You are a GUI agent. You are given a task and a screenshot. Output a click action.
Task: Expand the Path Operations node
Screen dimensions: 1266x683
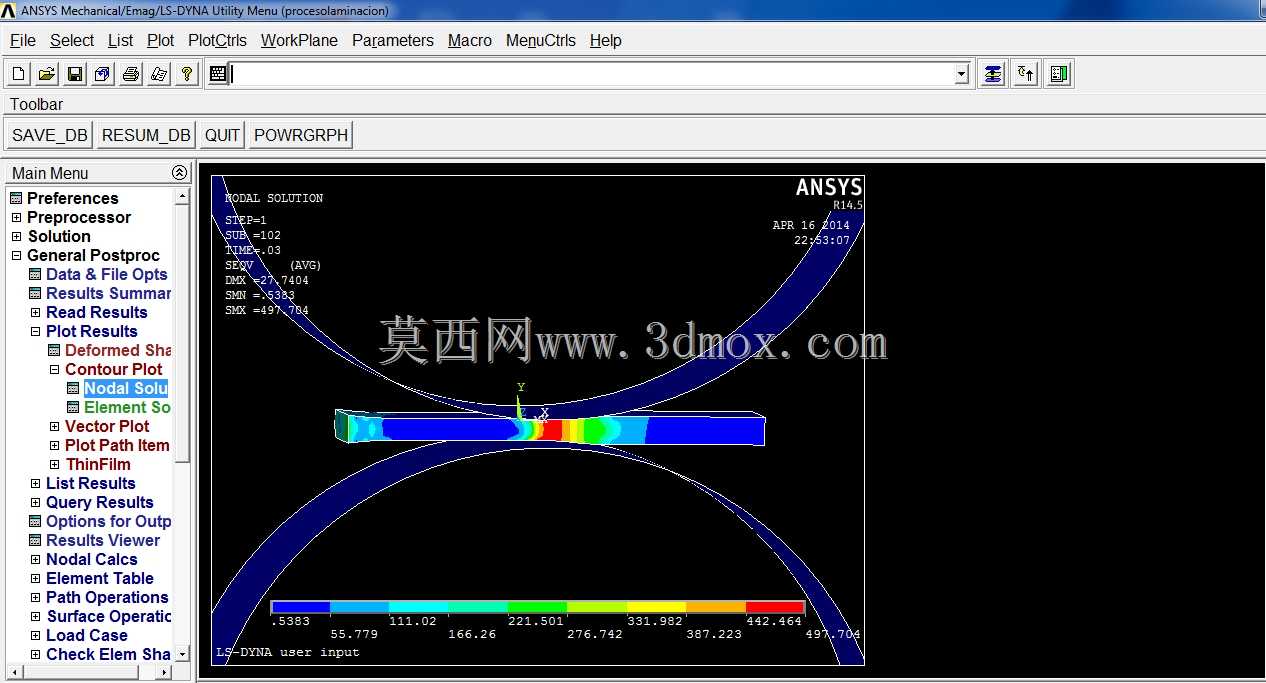tap(35, 597)
